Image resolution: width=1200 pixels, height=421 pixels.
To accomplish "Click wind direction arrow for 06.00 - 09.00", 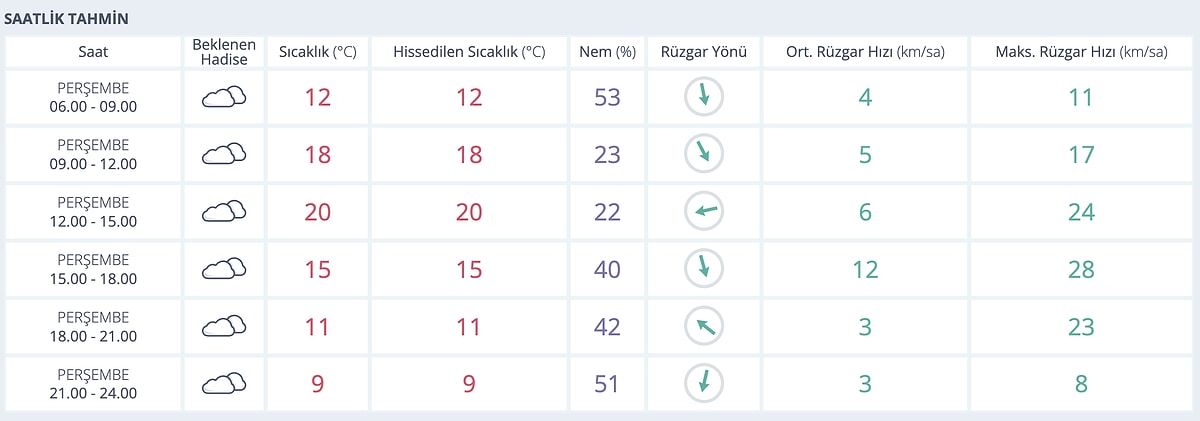I will pyautogui.click(x=704, y=97).
